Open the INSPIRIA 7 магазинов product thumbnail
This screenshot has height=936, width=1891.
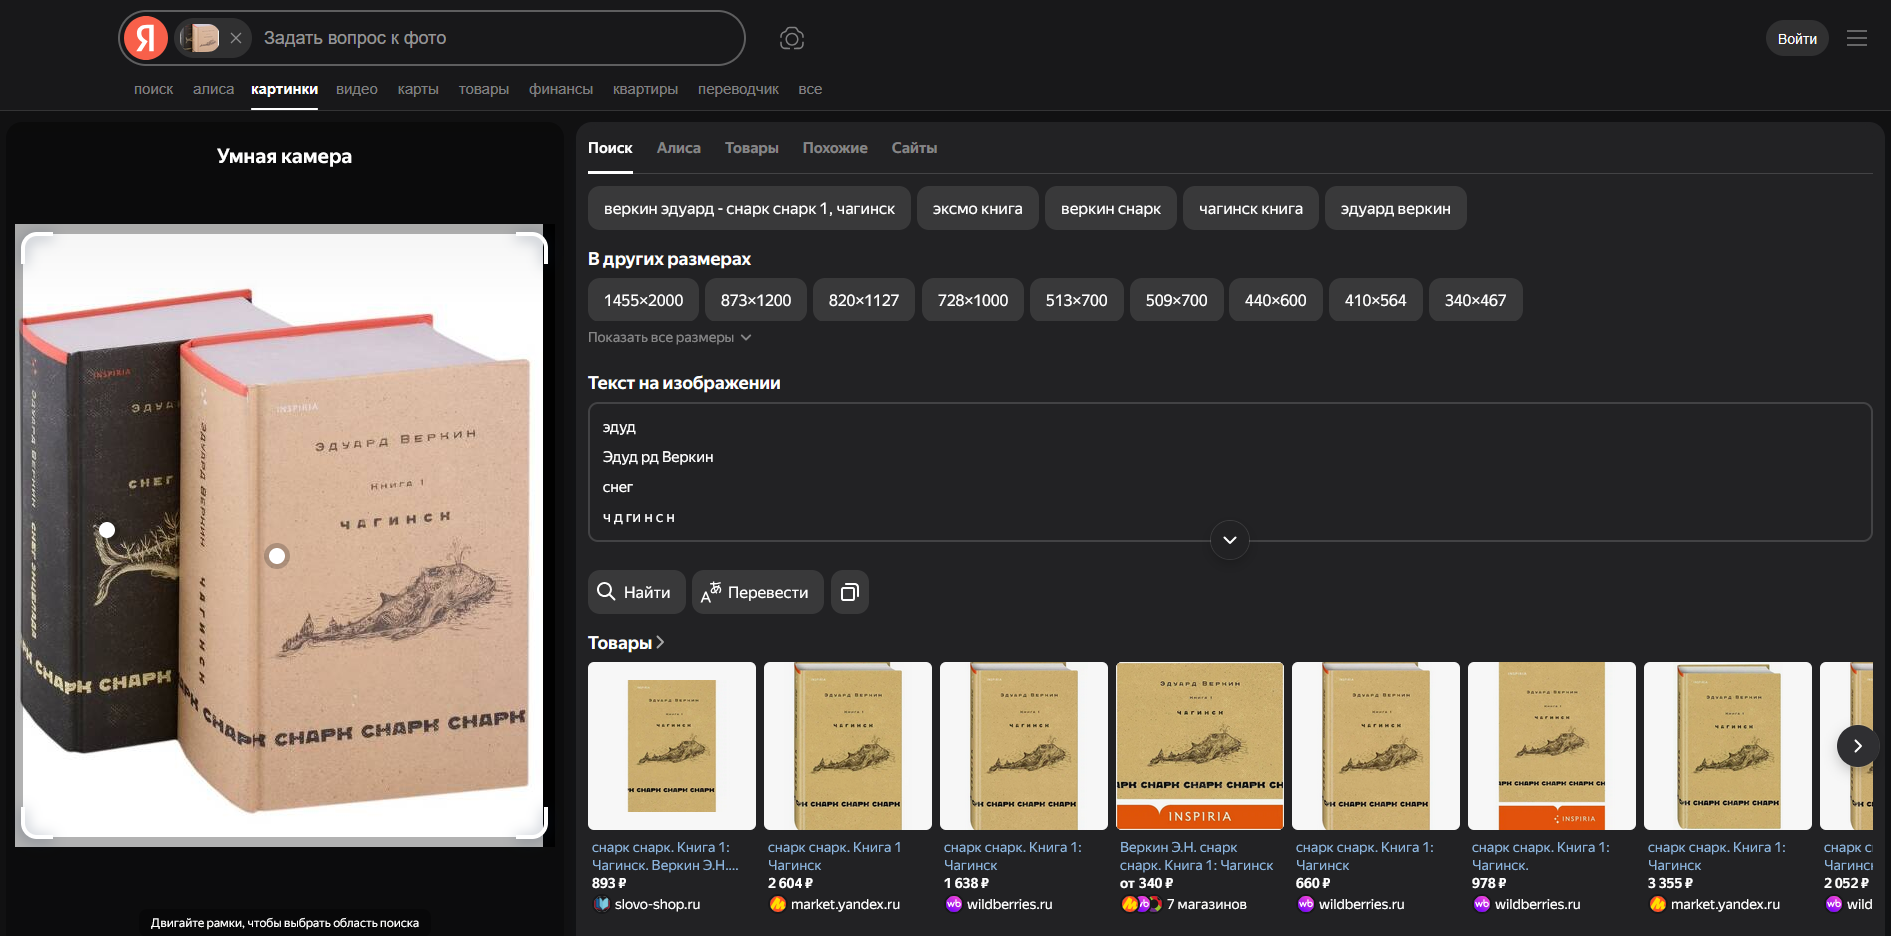[1200, 746]
